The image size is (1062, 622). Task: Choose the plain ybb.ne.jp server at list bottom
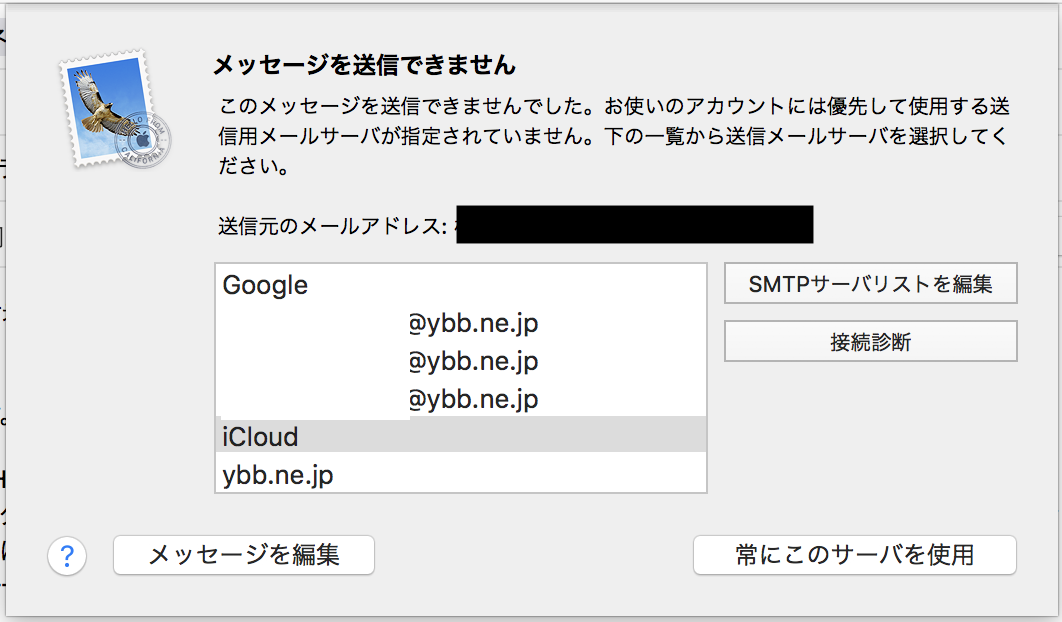277,475
